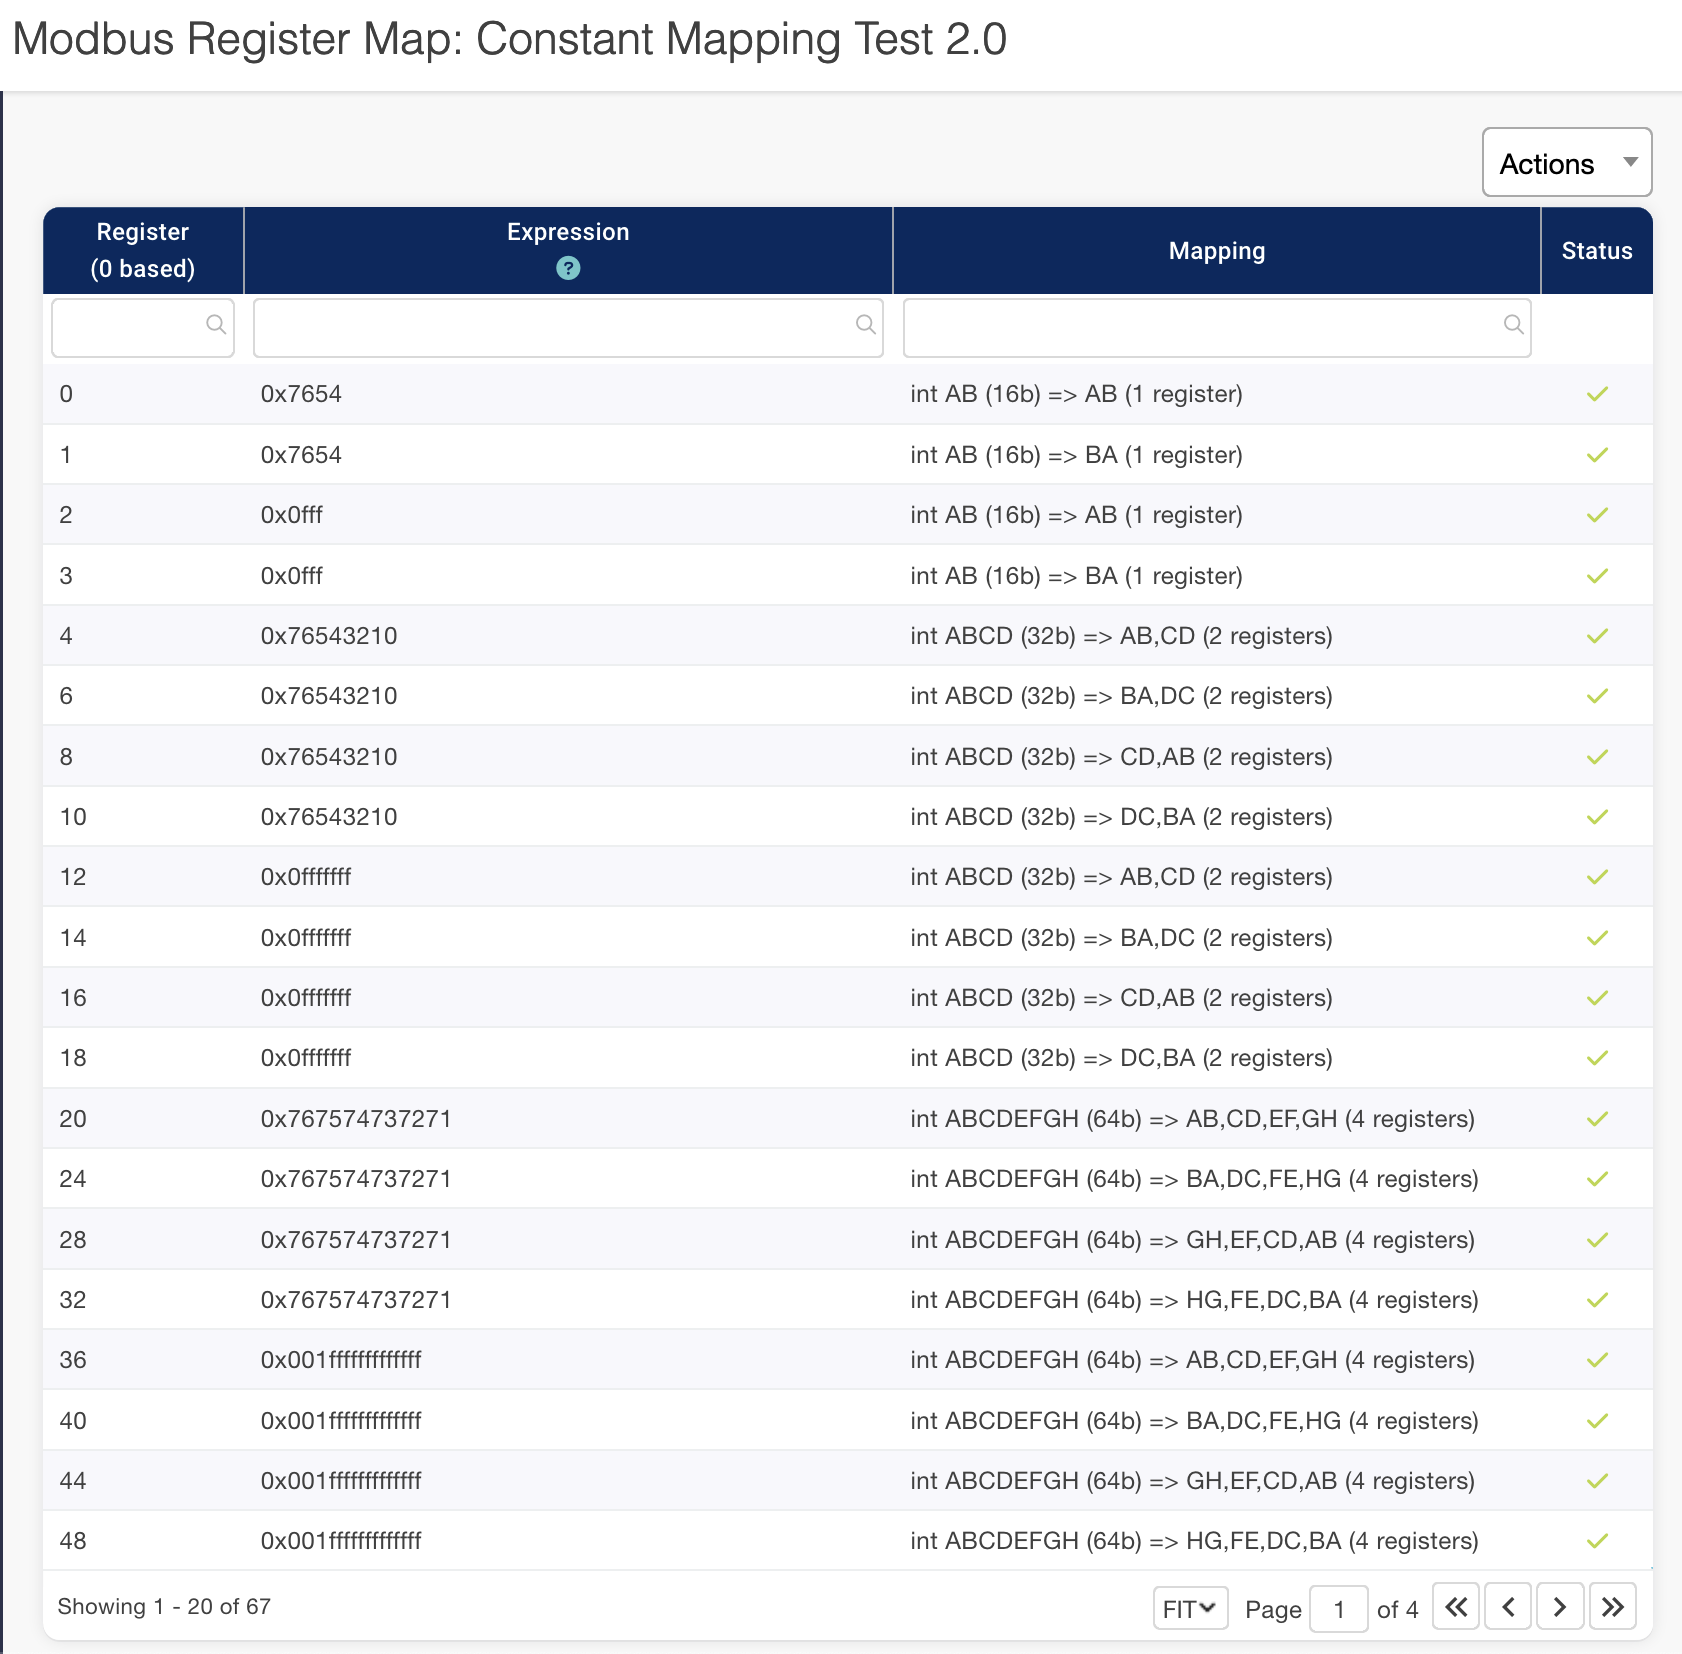
Task: Click the Expression column header
Action: click(567, 232)
